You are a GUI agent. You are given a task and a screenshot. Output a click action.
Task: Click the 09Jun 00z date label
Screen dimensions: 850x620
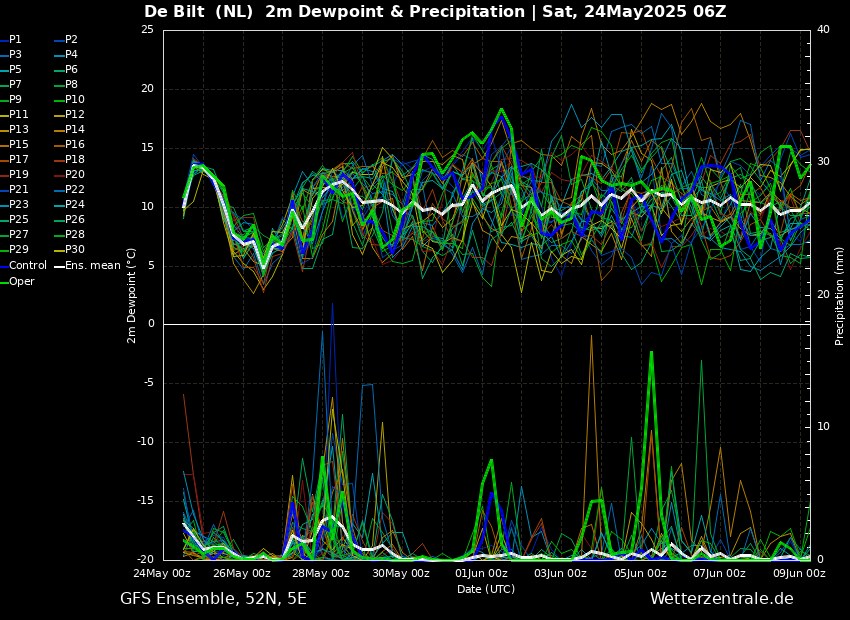tap(799, 573)
